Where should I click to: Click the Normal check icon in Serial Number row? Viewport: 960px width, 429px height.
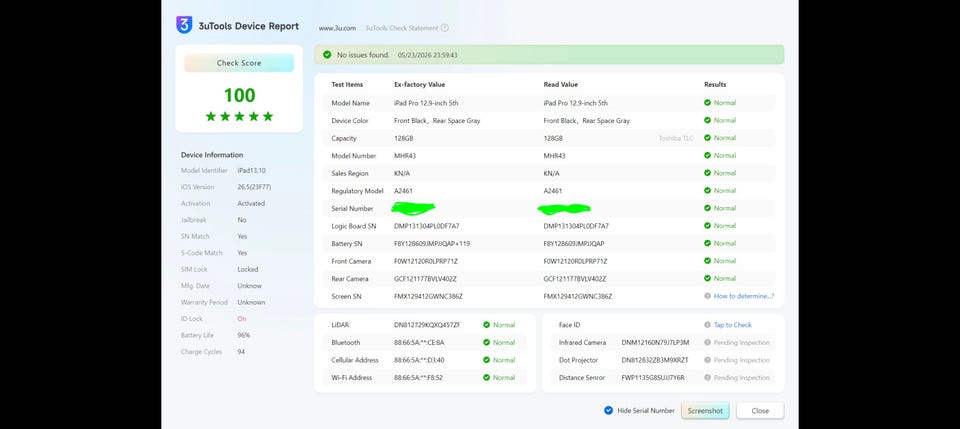coord(707,208)
